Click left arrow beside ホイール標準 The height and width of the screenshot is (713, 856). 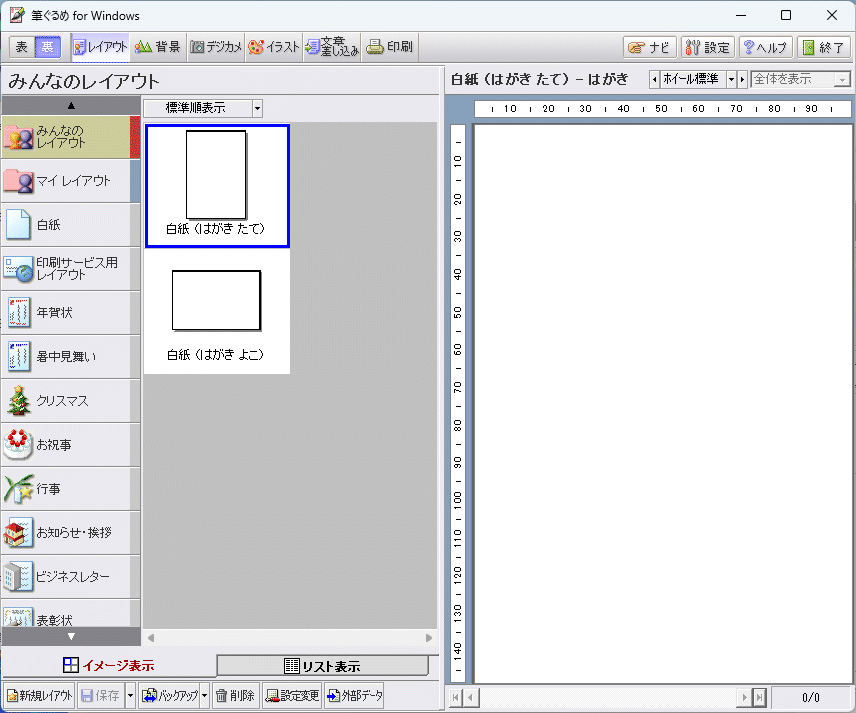pos(654,80)
